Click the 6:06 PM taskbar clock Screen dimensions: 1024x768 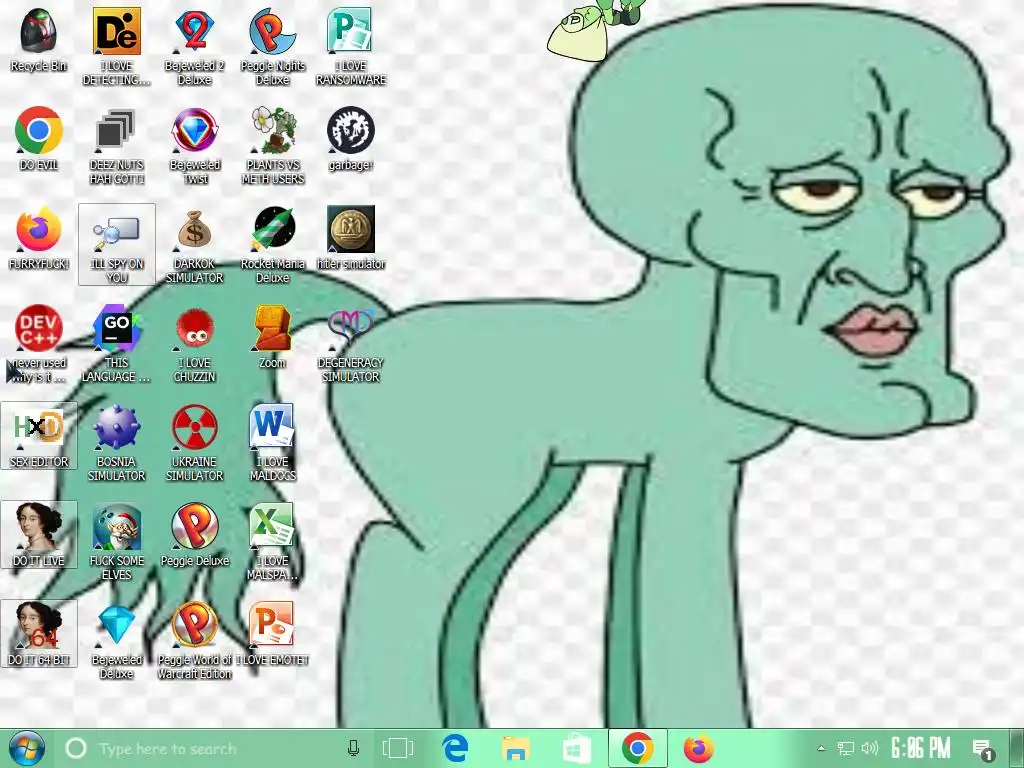point(920,748)
